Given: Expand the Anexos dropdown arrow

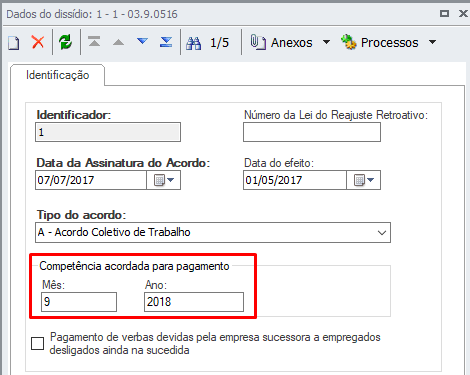Looking at the screenshot, I should pyautogui.click(x=326, y=42).
